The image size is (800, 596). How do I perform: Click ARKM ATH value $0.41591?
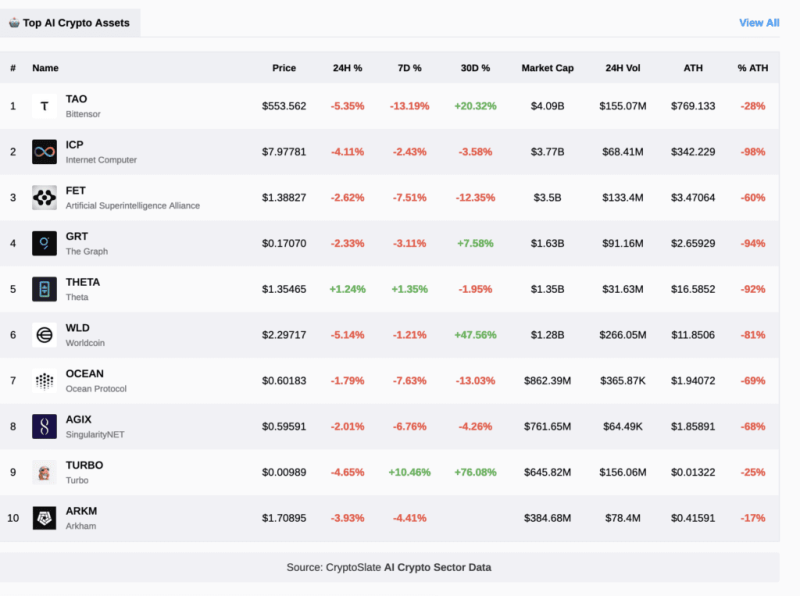(693, 518)
